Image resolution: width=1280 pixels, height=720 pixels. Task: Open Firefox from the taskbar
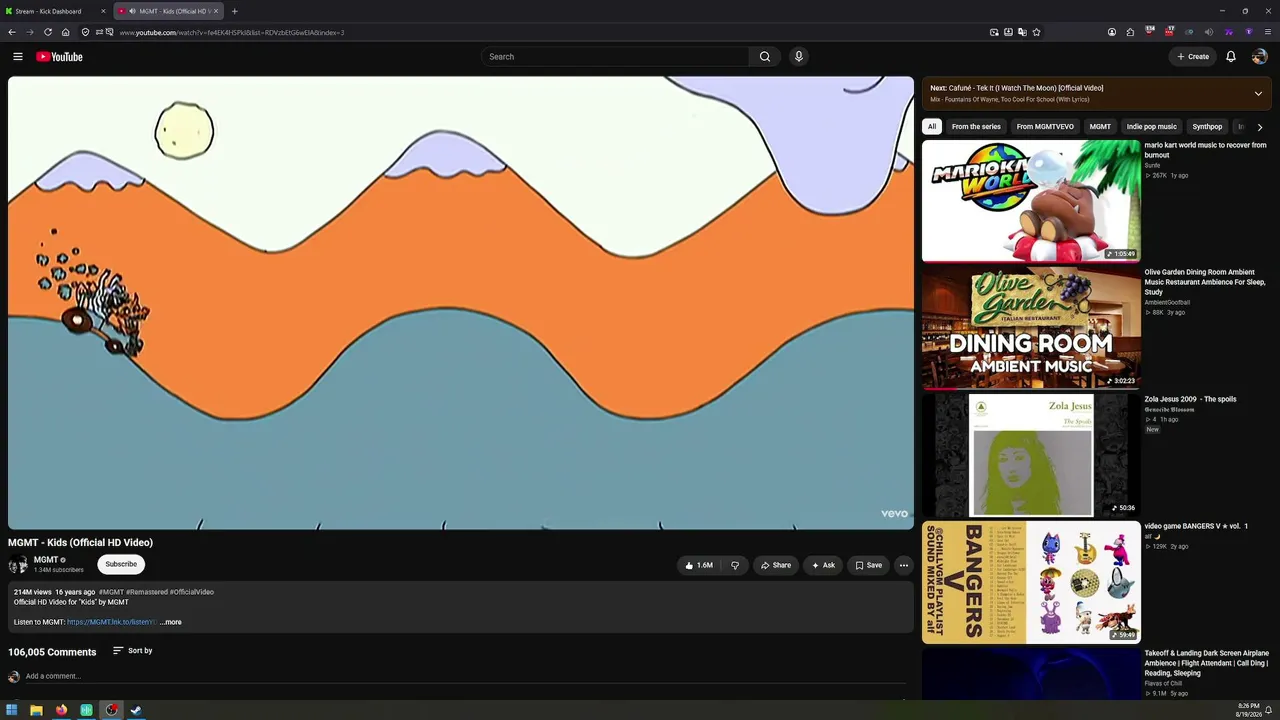61,710
